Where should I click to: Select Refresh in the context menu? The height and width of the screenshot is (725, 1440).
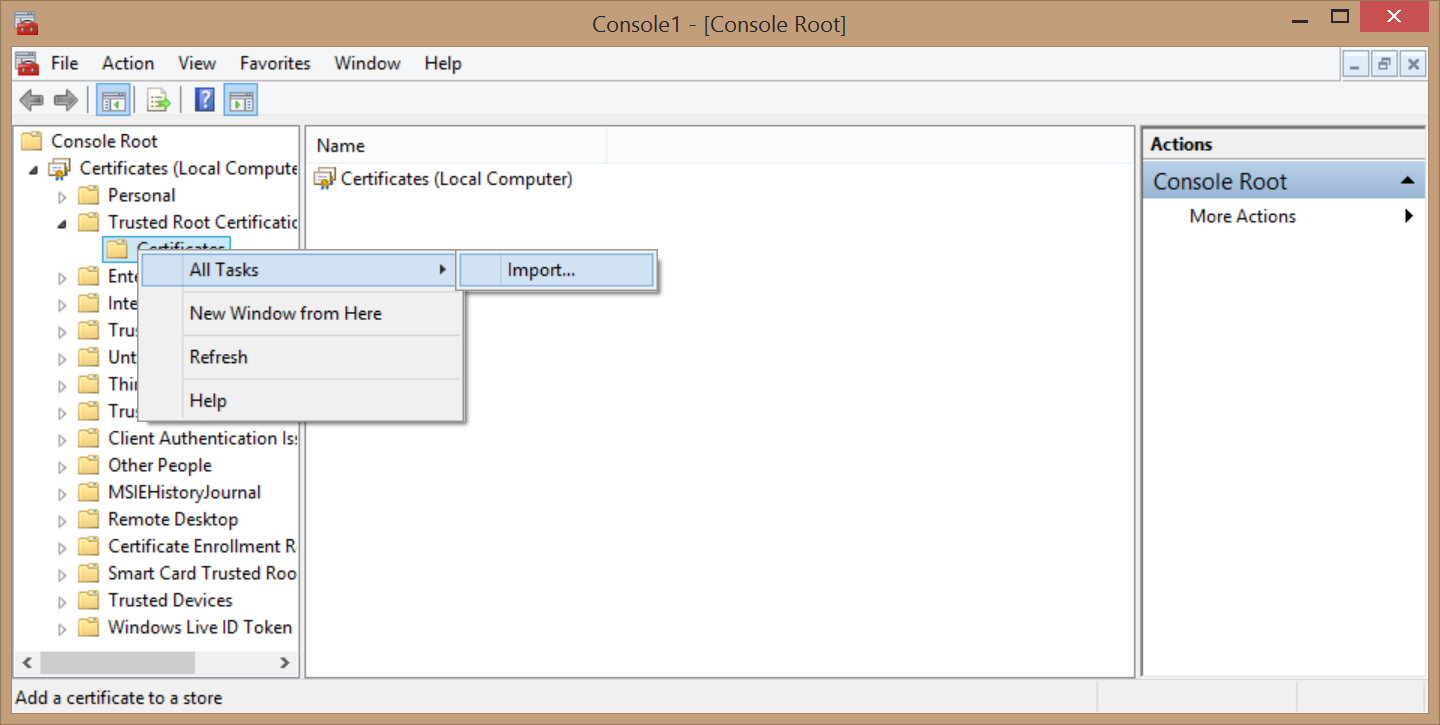tap(218, 357)
